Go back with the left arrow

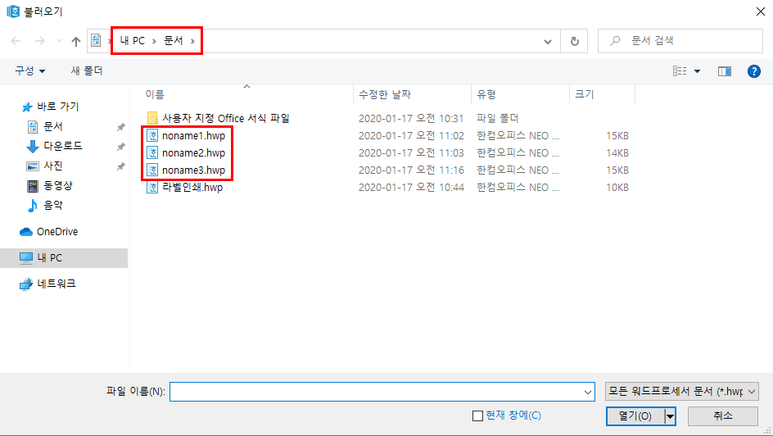(x=16, y=41)
